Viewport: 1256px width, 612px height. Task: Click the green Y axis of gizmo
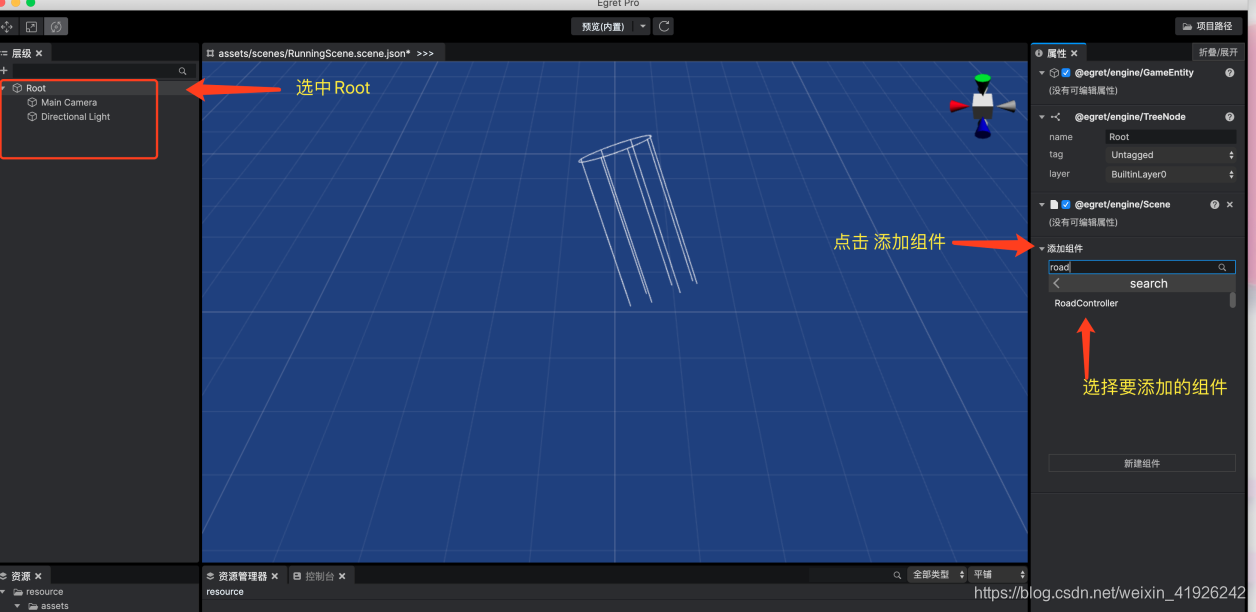983,80
